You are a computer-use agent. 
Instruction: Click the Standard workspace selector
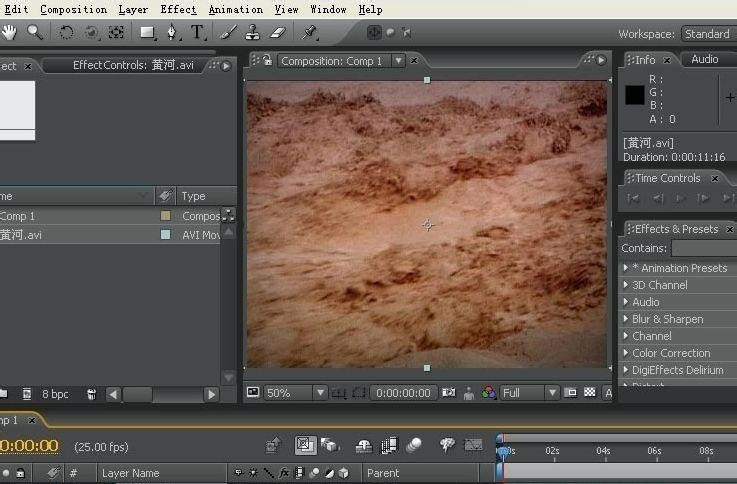click(x=708, y=34)
